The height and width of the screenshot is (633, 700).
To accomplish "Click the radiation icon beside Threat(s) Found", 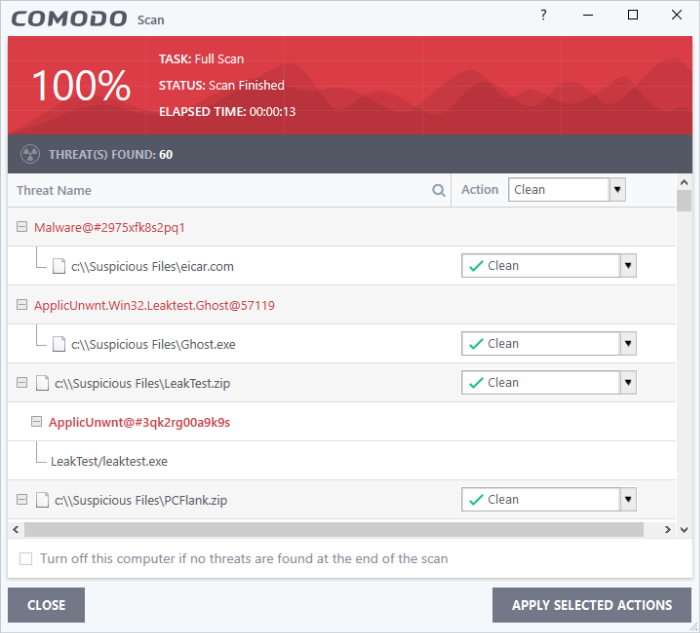I will coord(30,155).
